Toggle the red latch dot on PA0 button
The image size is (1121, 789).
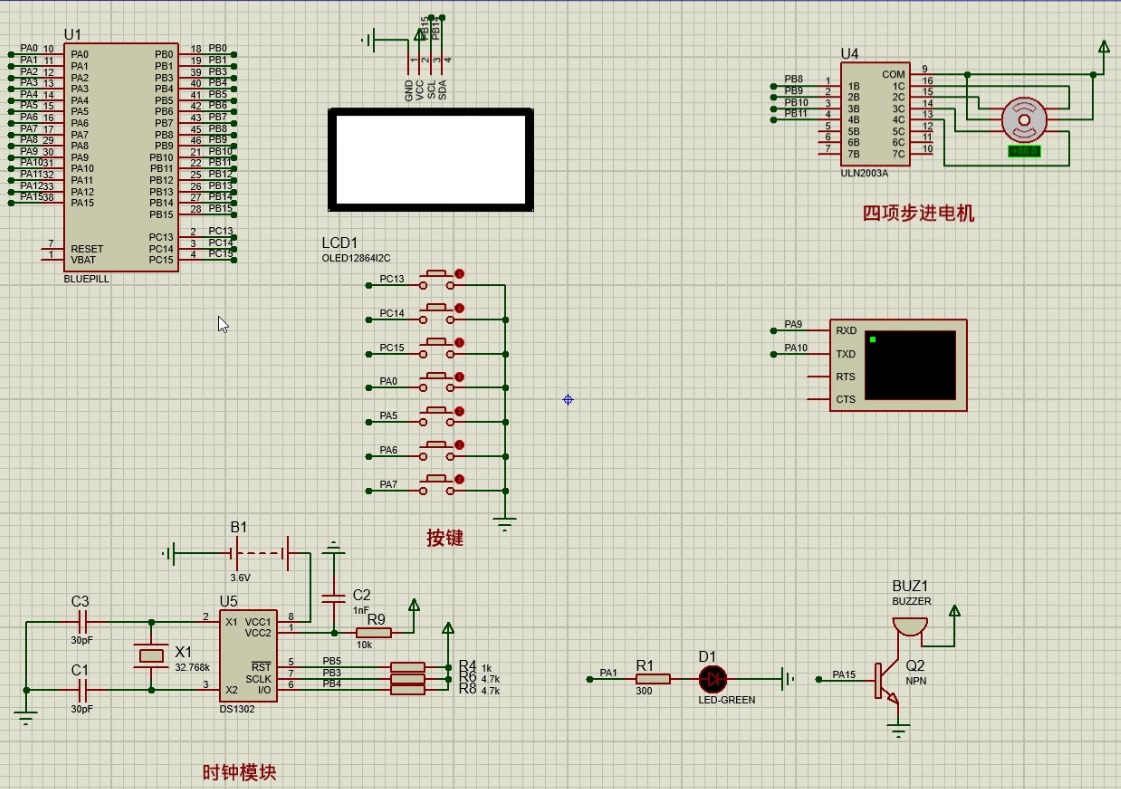[460, 376]
